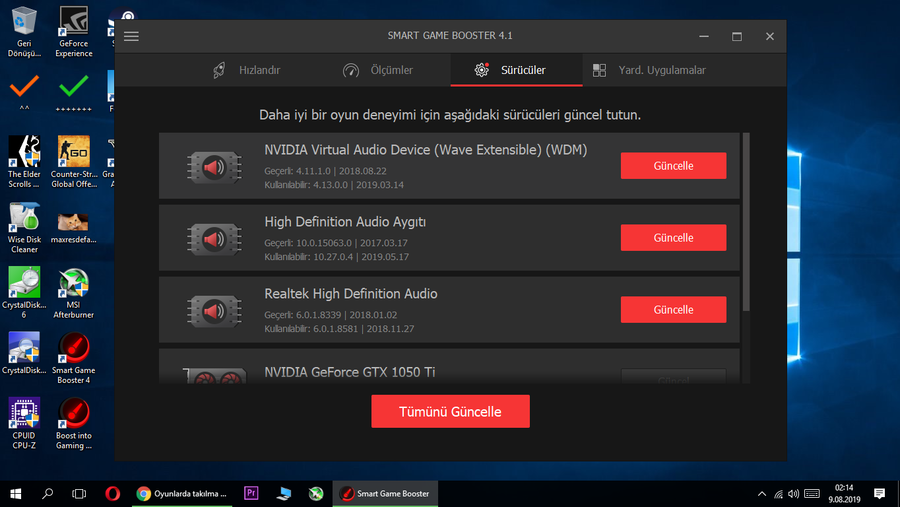Click Güncelle for High Definition Audio Aygıtı

(673, 238)
